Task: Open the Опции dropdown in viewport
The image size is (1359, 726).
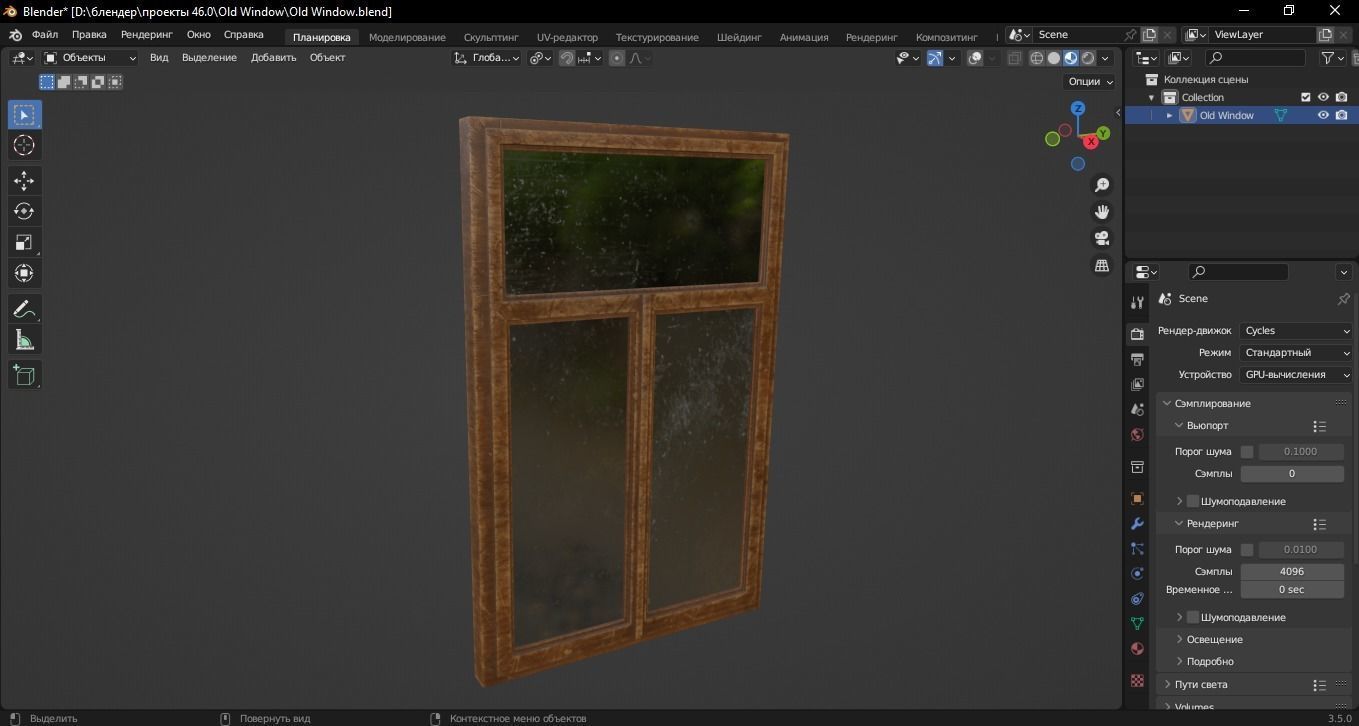Action: 1091,82
